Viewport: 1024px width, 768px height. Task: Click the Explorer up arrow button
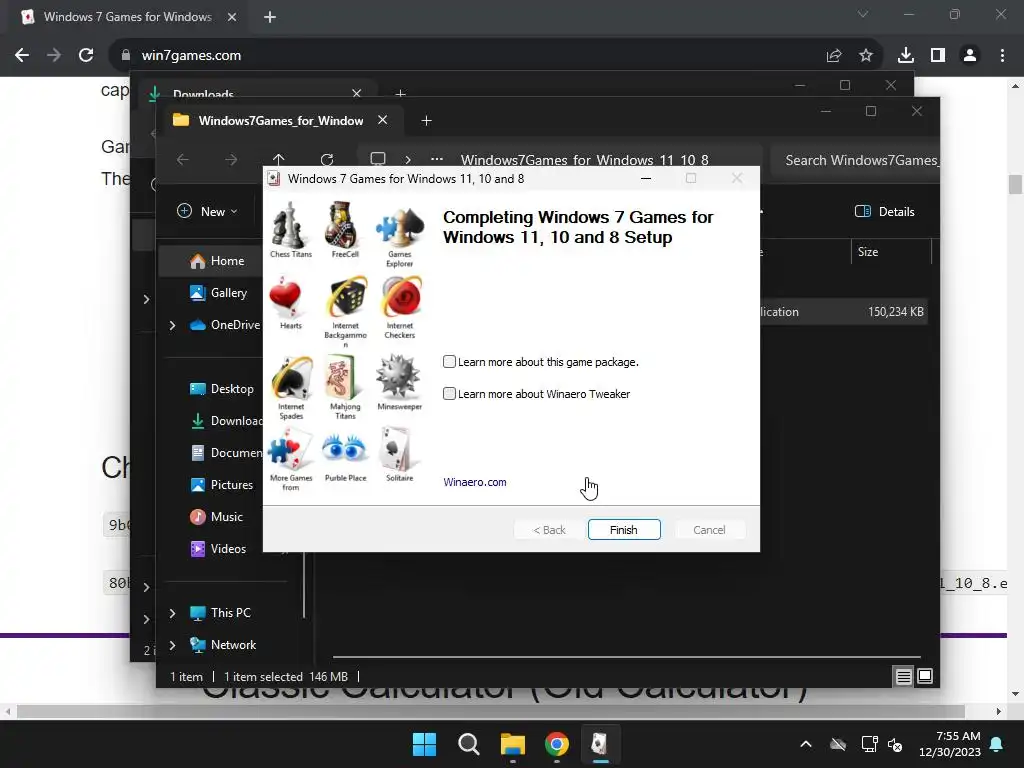point(278,159)
